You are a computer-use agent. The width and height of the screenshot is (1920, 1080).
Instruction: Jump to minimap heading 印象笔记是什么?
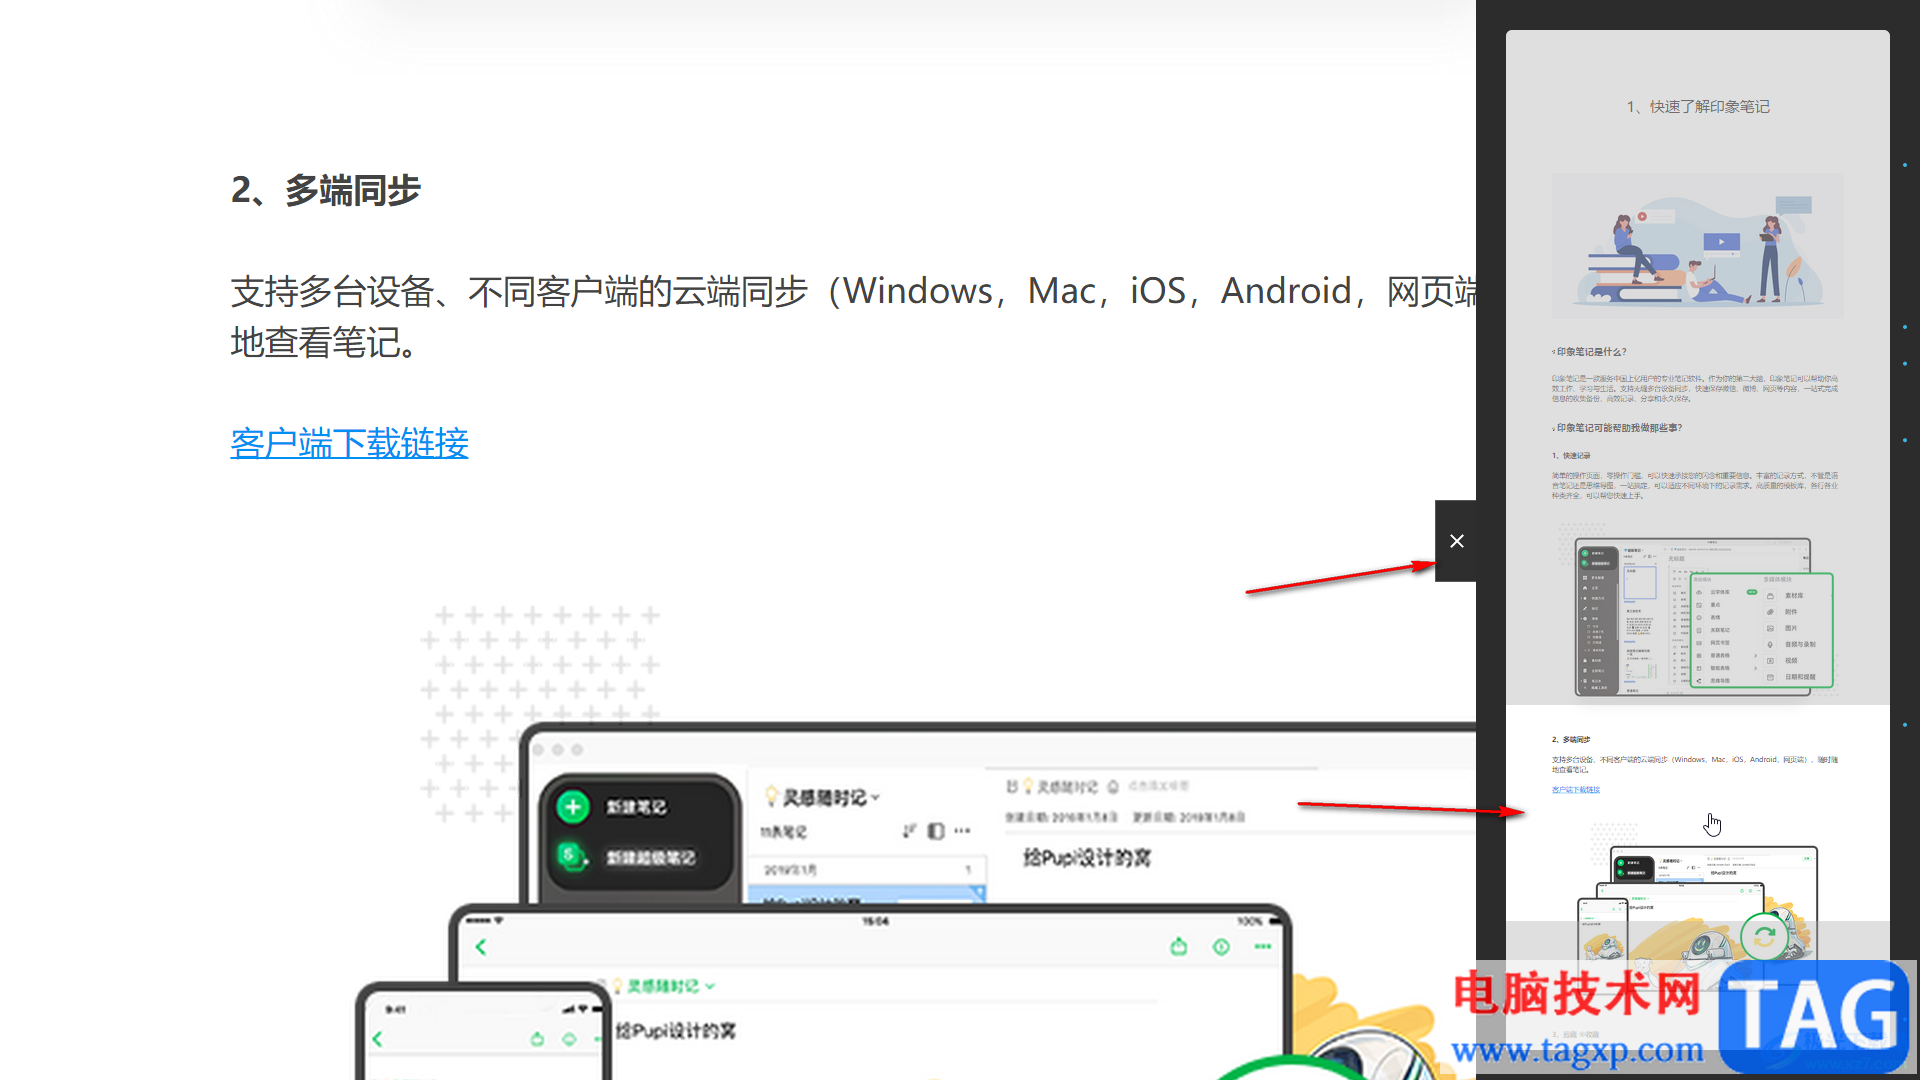tap(1590, 352)
